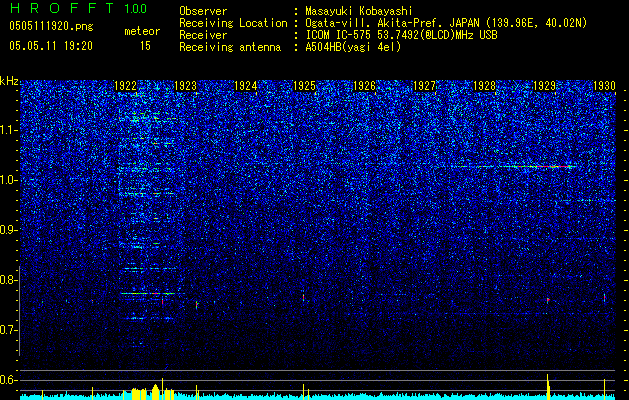Click the tall yellow power spike under 1929
The image size is (629, 400).
coord(548,386)
